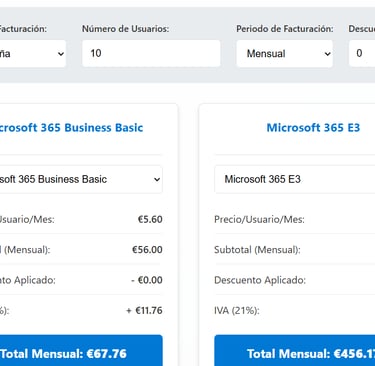Click the IVA (21%) label in E3 card
375x366 pixels.
tap(237, 310)
